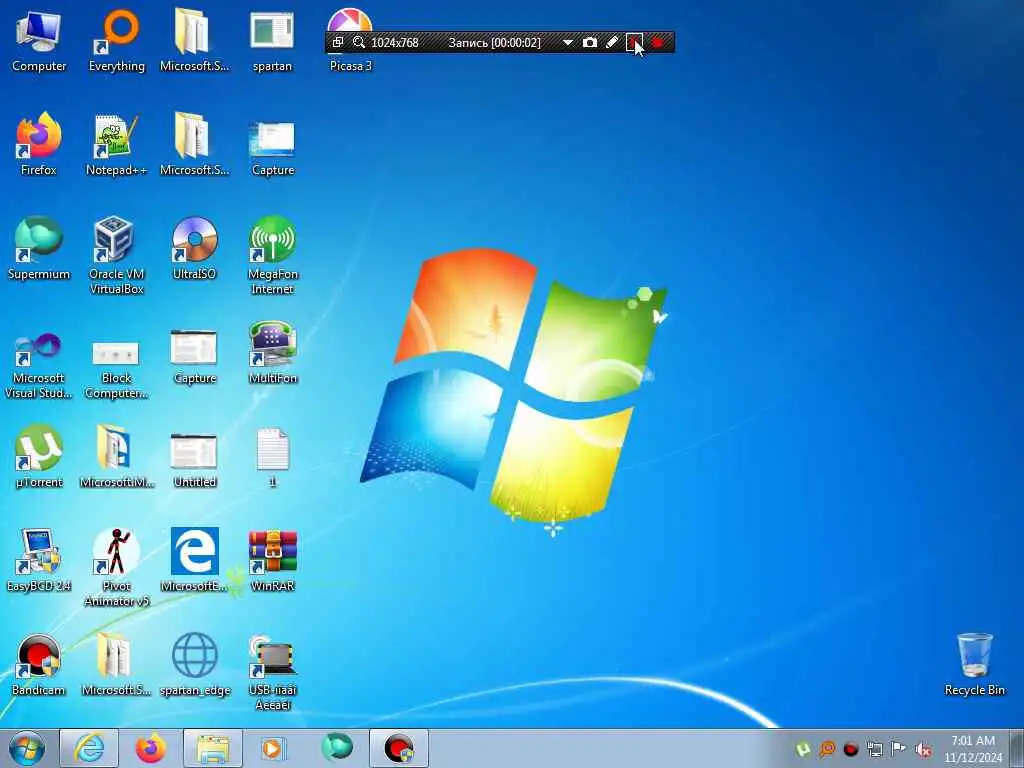Open the Recycle Bin
This screenshot has width=1024, height=768.
click(974, 664)
